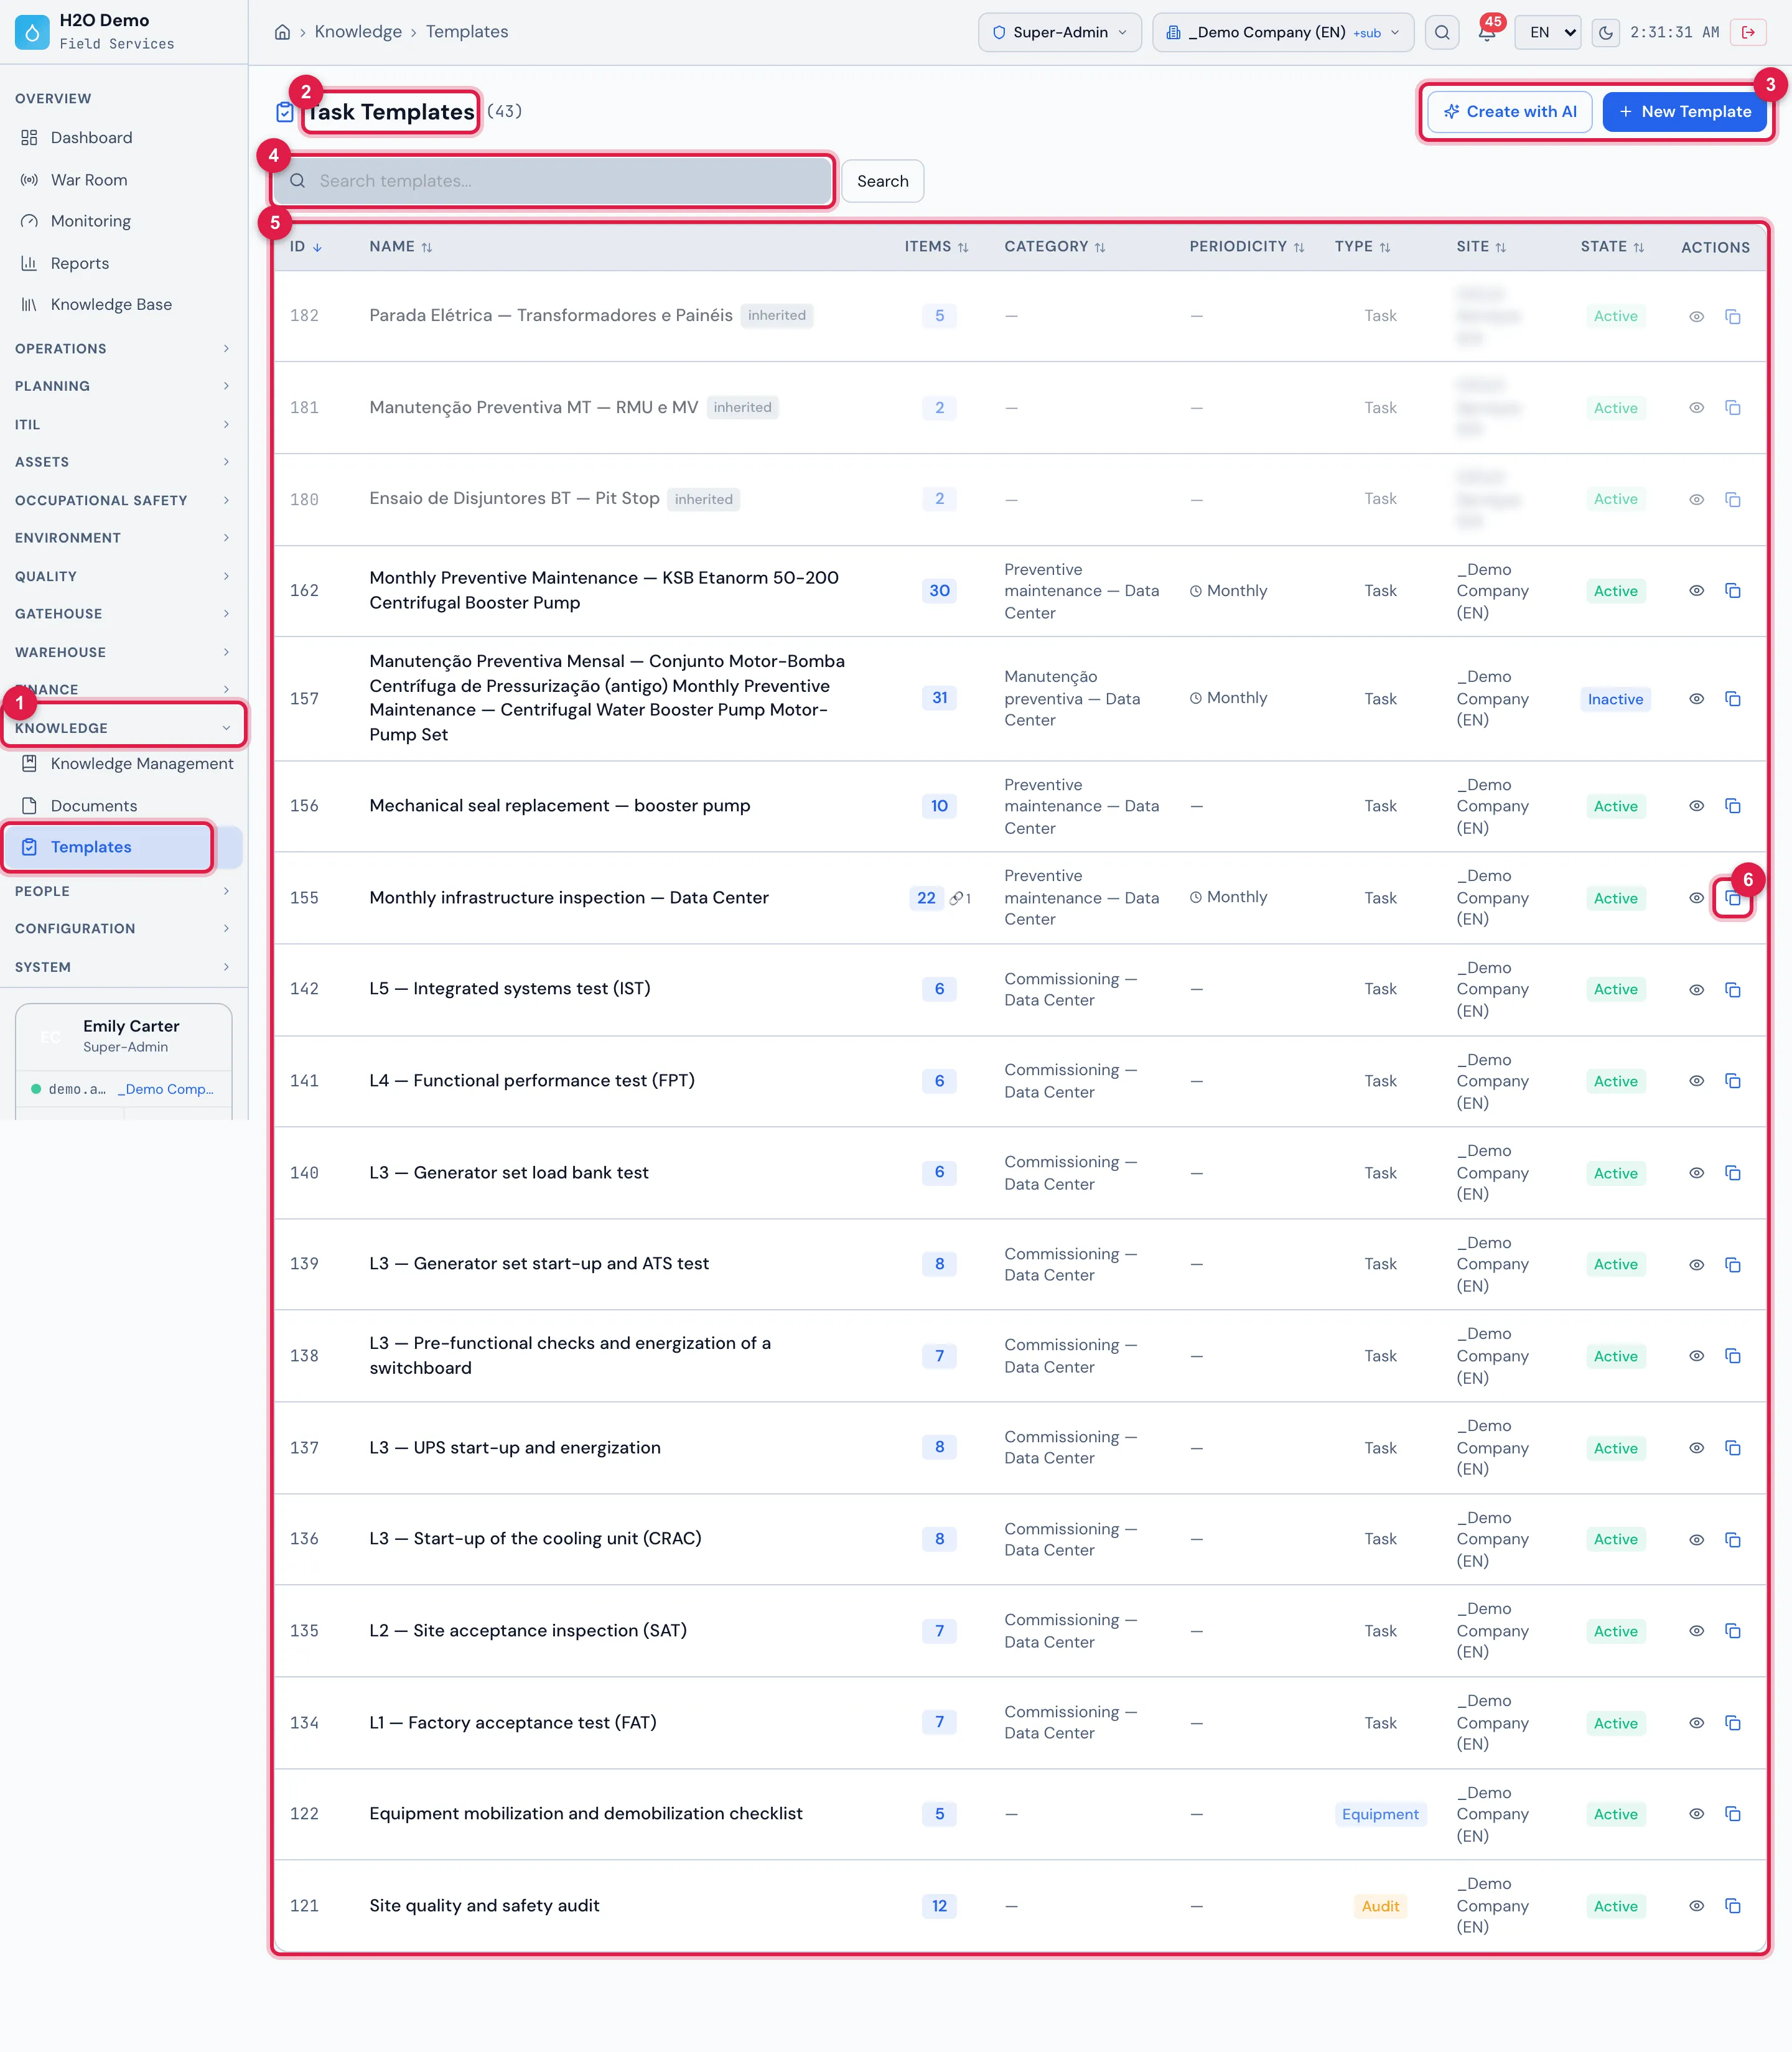Screen dimensions: 1792x2052
Task: Expand the OPERATIONS sidebar section
Action: [124, 349]
